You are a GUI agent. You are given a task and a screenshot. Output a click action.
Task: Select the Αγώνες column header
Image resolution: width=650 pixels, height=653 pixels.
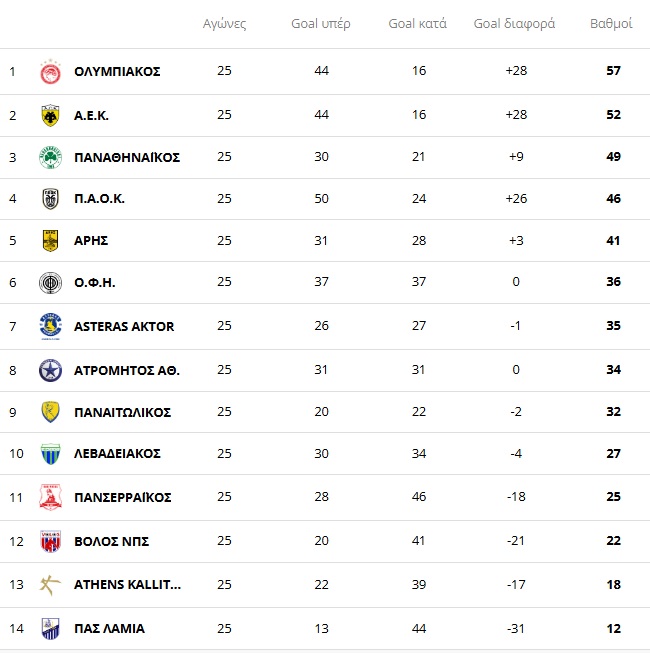[x=224, y=24]
